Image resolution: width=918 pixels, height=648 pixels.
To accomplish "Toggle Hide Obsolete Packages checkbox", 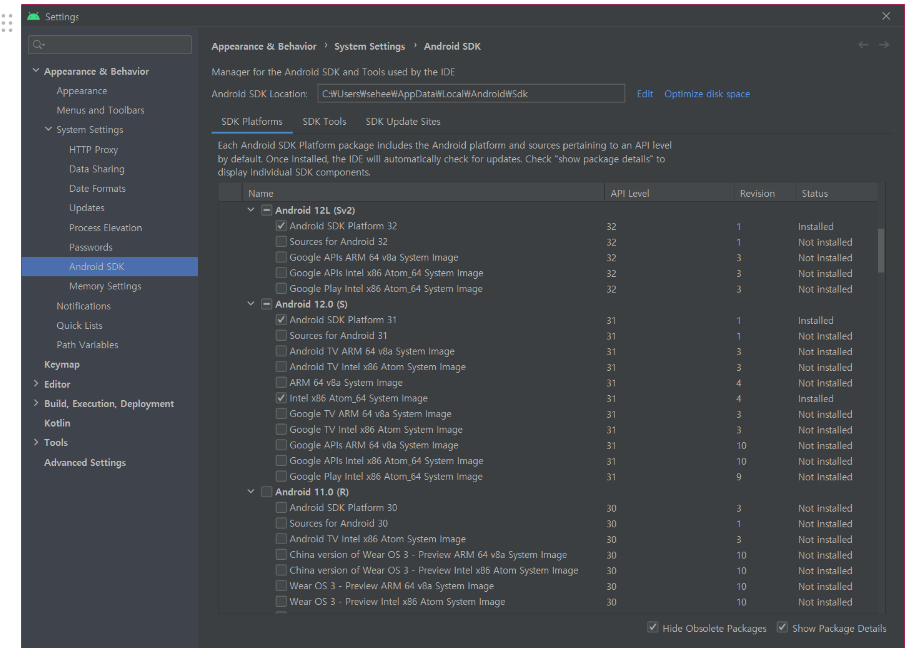I will pos(653,628).
